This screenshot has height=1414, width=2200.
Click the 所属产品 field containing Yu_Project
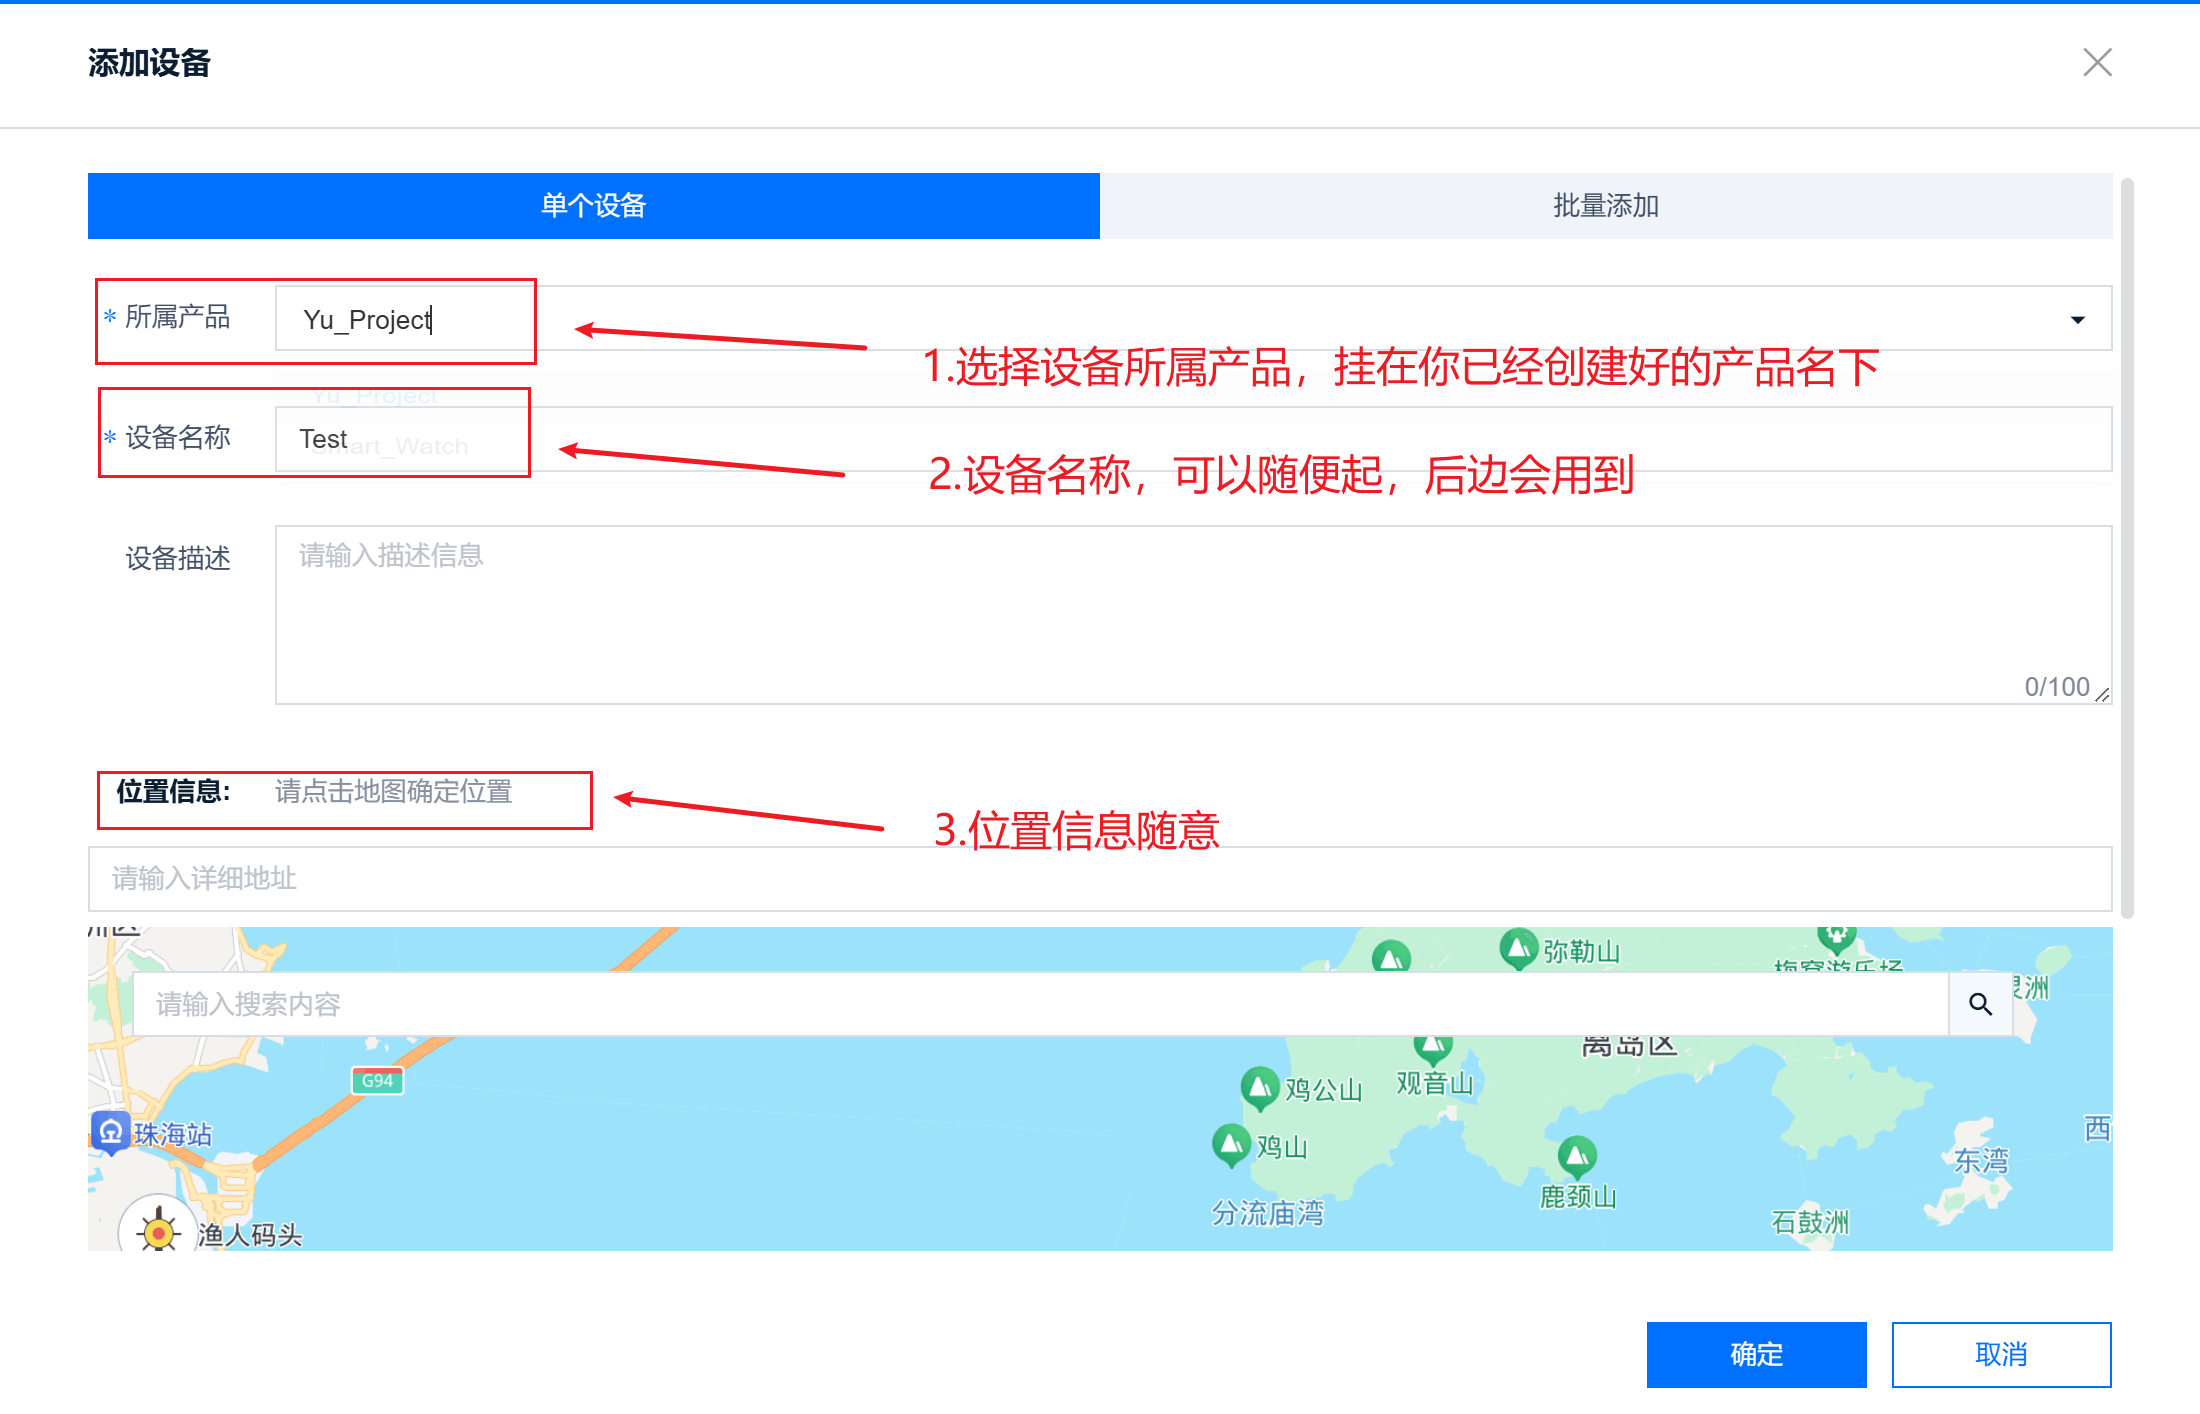1193,319
